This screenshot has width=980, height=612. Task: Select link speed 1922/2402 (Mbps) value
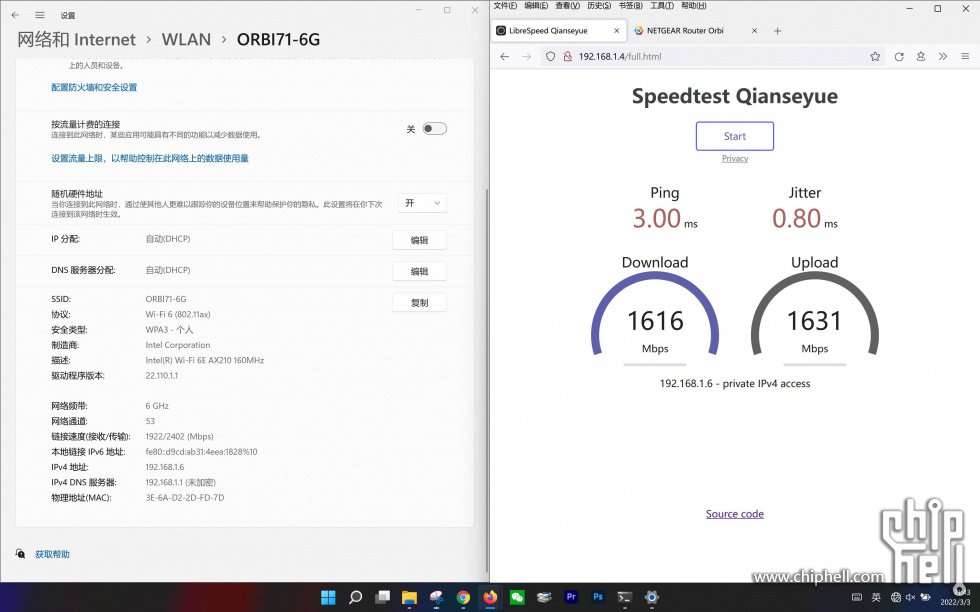click(x=179, y=436)
